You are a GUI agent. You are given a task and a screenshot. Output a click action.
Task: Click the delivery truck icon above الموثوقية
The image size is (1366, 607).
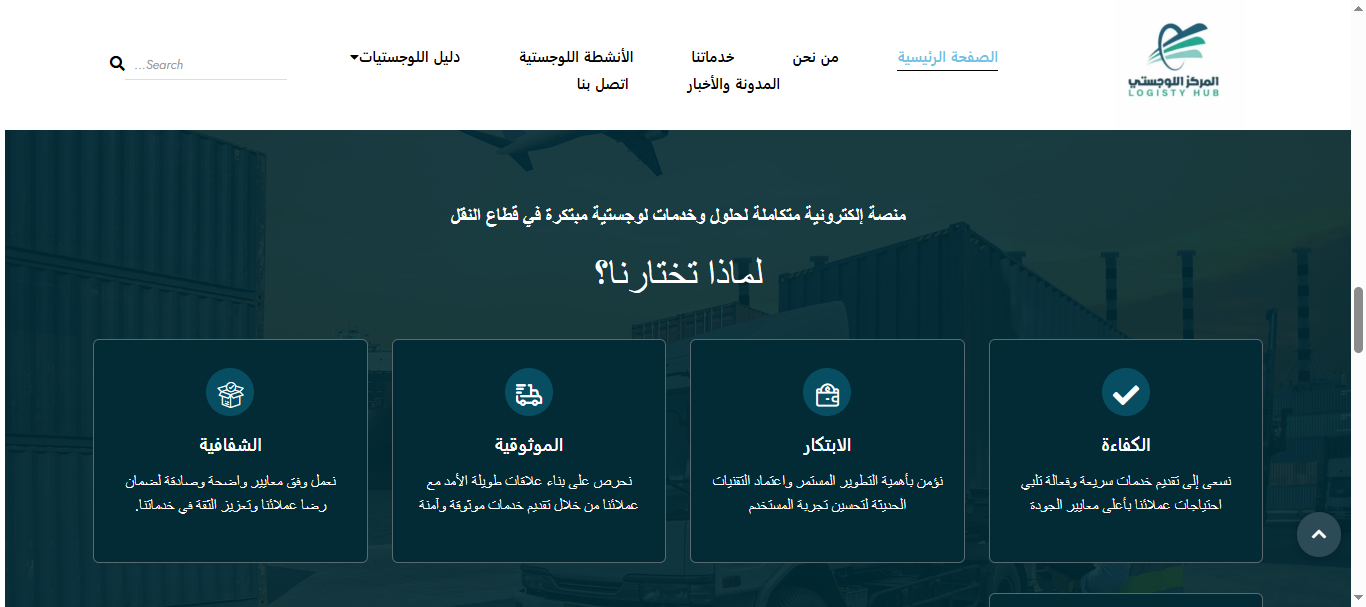[x=528, y=393]
